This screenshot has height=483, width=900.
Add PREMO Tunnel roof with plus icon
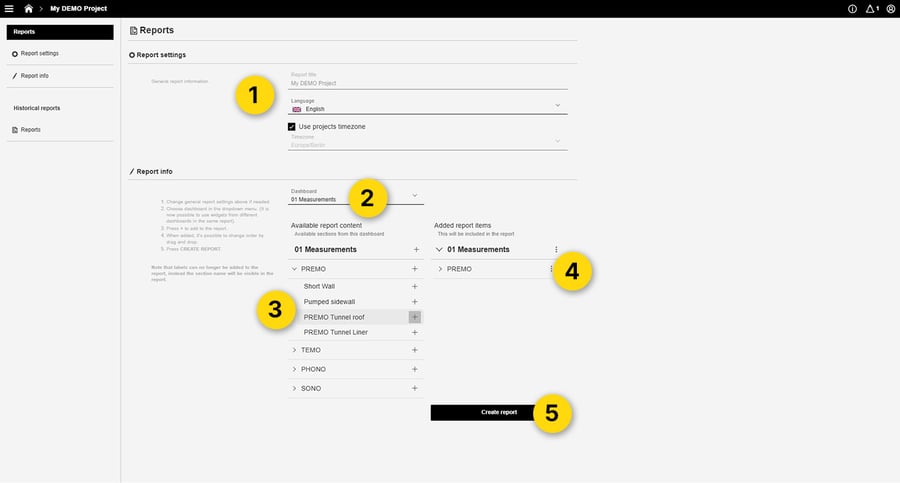[415, 317]
